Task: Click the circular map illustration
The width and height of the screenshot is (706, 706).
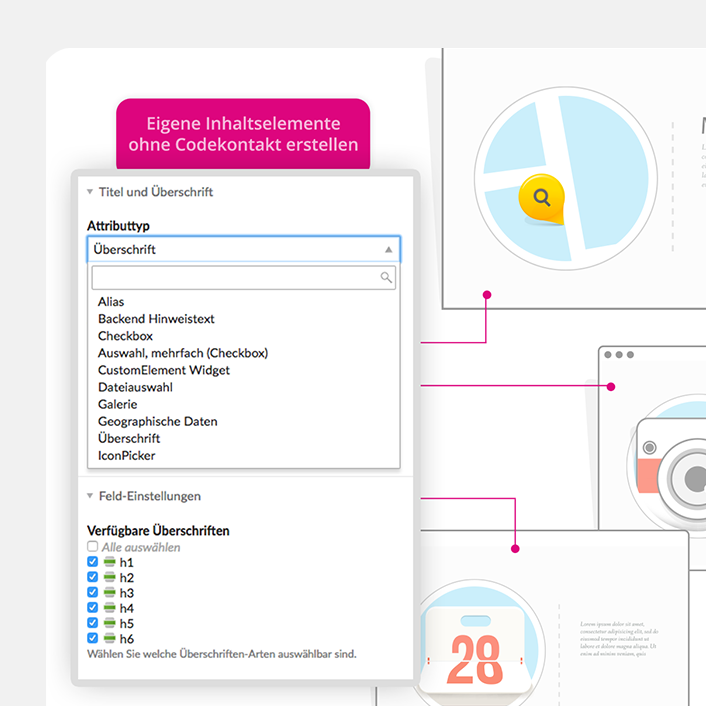Action: coord(566,178)
